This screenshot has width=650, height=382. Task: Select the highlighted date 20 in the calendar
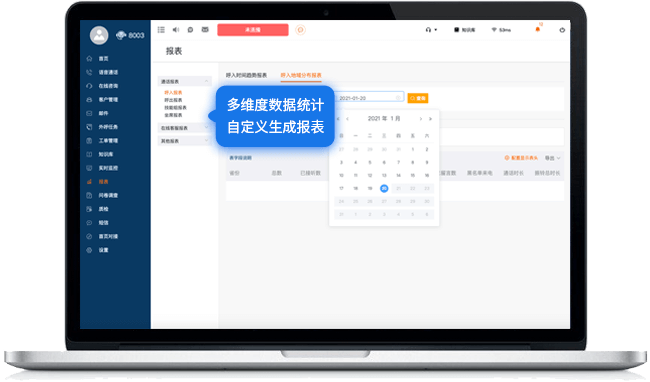point(384,189)
